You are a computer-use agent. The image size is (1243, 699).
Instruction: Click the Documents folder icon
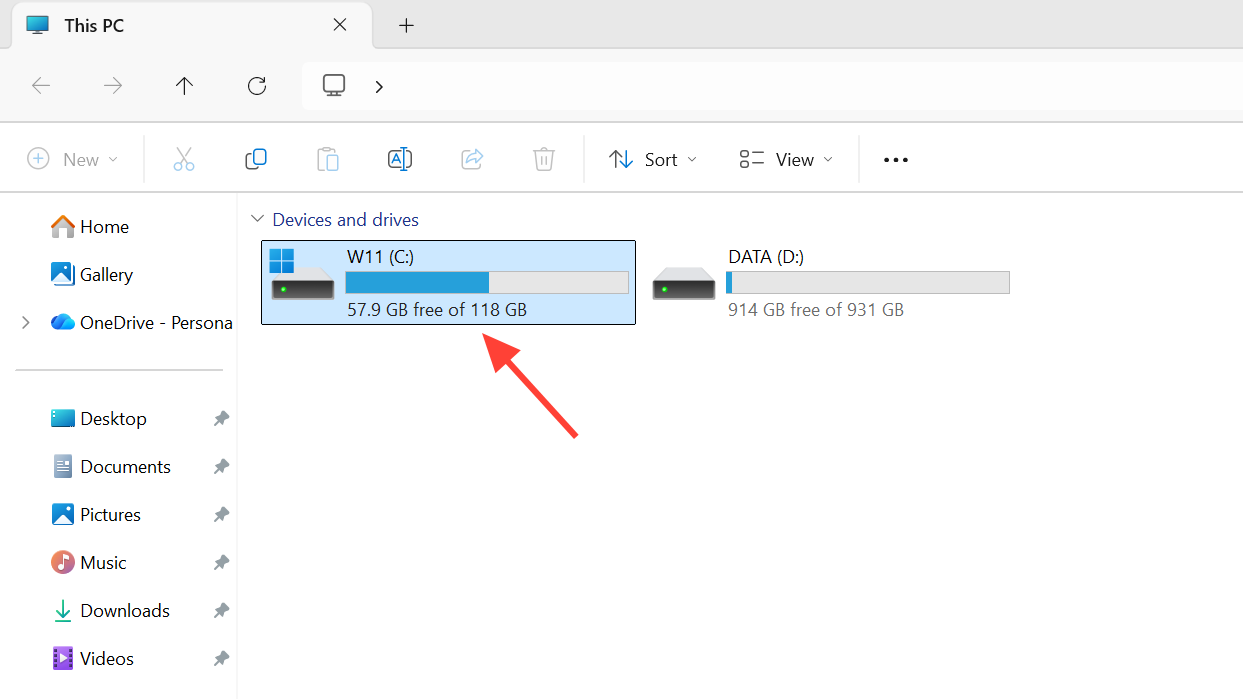63,466
